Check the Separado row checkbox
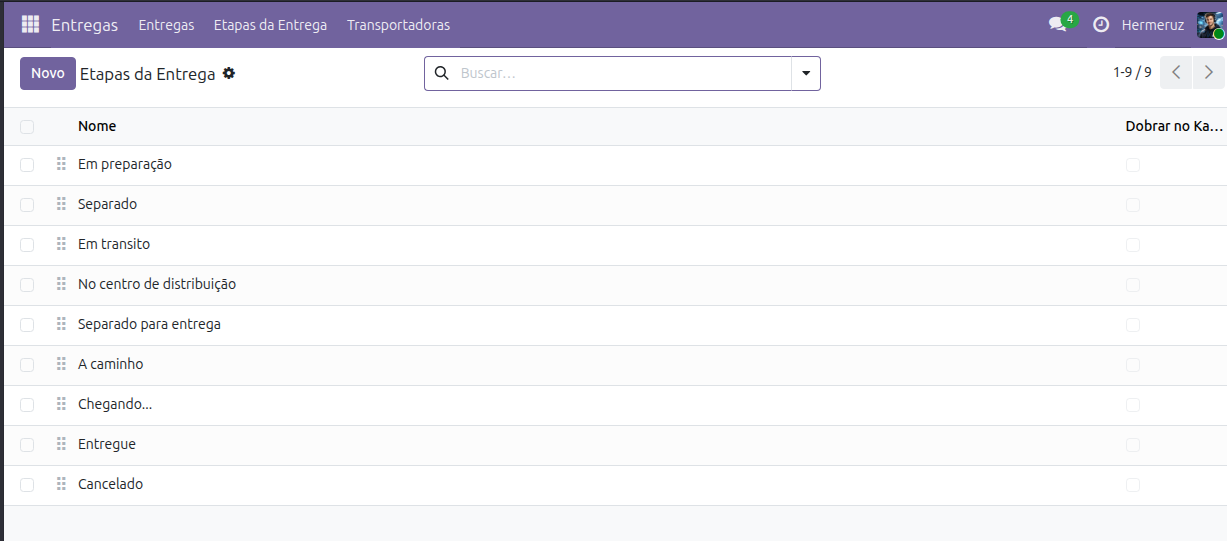1227x541 pixels. click(27, 204)
